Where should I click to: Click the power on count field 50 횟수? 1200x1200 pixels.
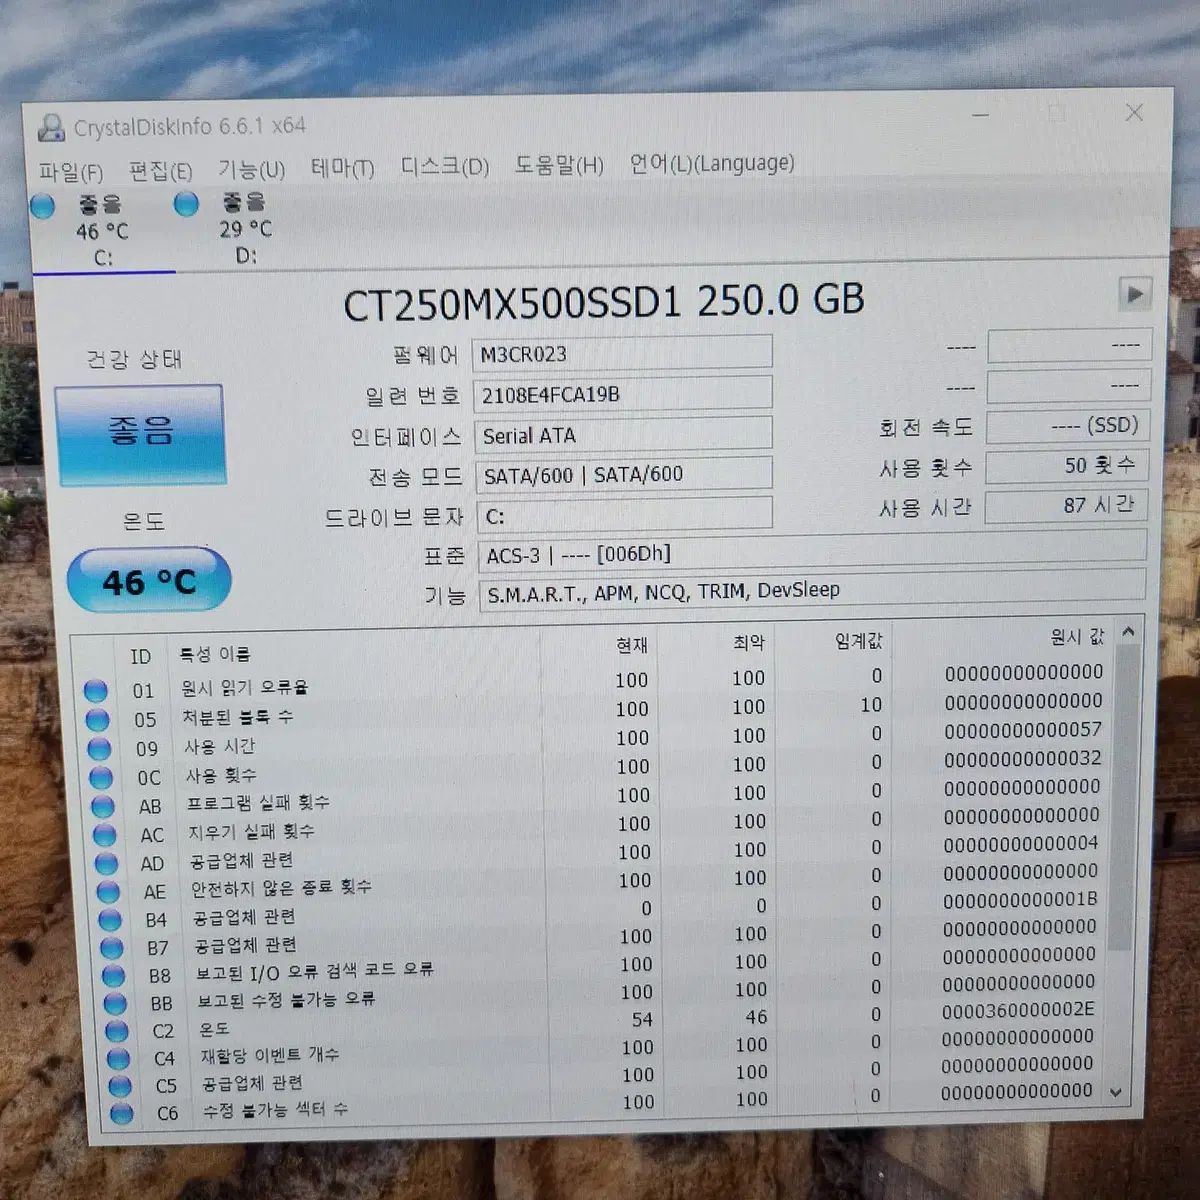coord(1067,466)
